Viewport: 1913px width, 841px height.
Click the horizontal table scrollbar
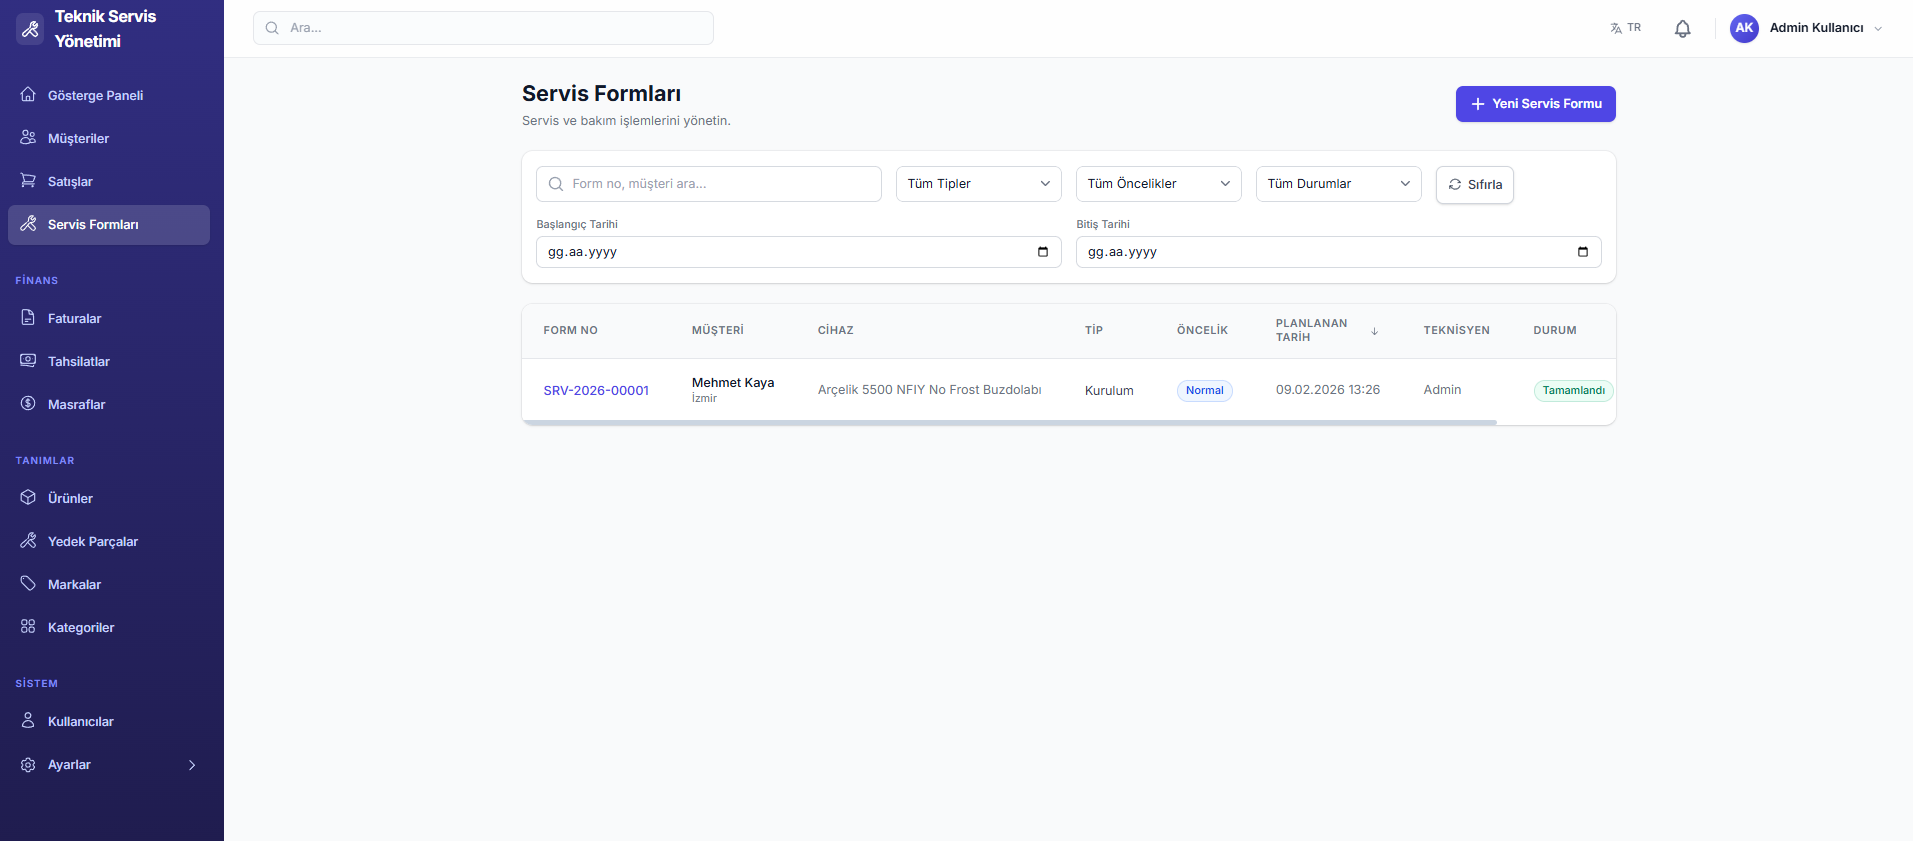(1008, 423)
